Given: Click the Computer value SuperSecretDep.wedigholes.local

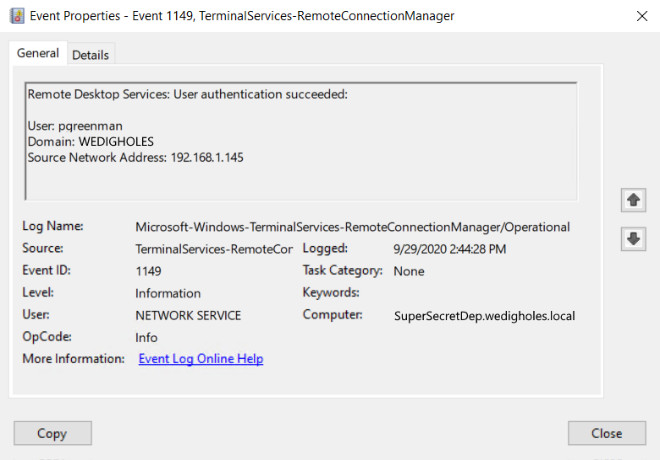Looking at the screenshot, I should coord(484,316).
